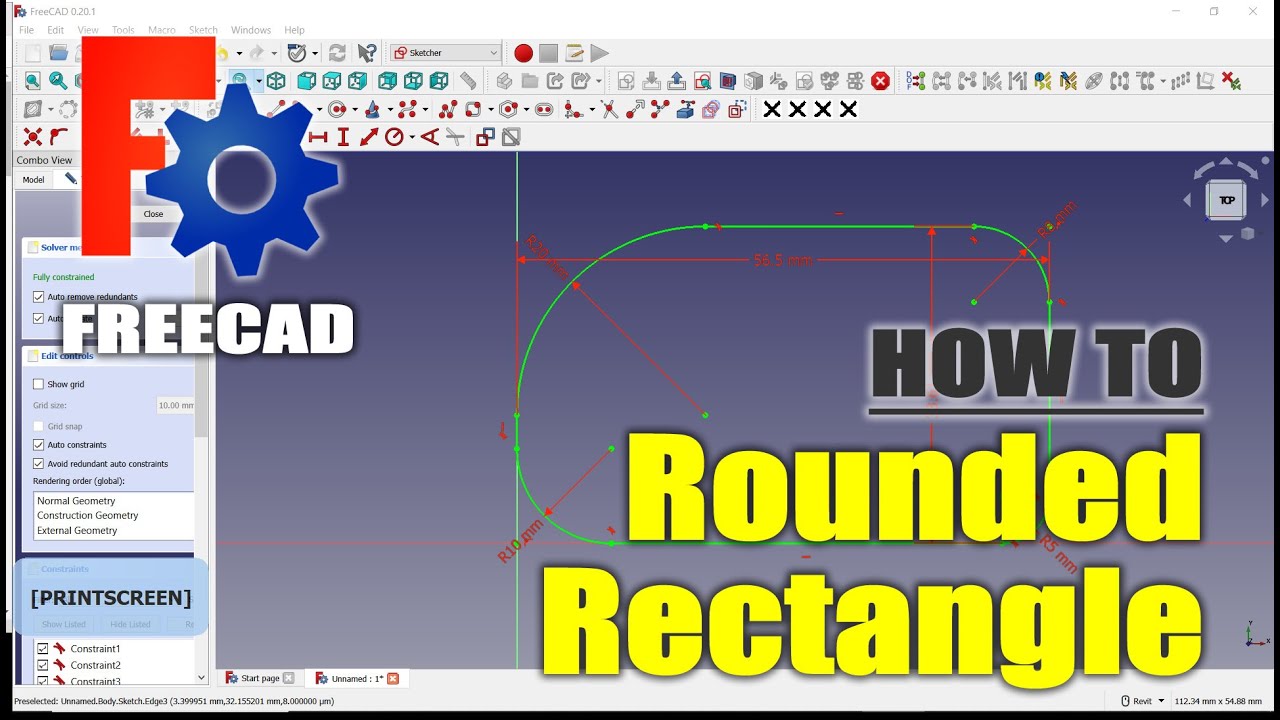Screen dimensions: 1280x720
Task: Select the Create Rectangle tool
Action: coord(473,109)
